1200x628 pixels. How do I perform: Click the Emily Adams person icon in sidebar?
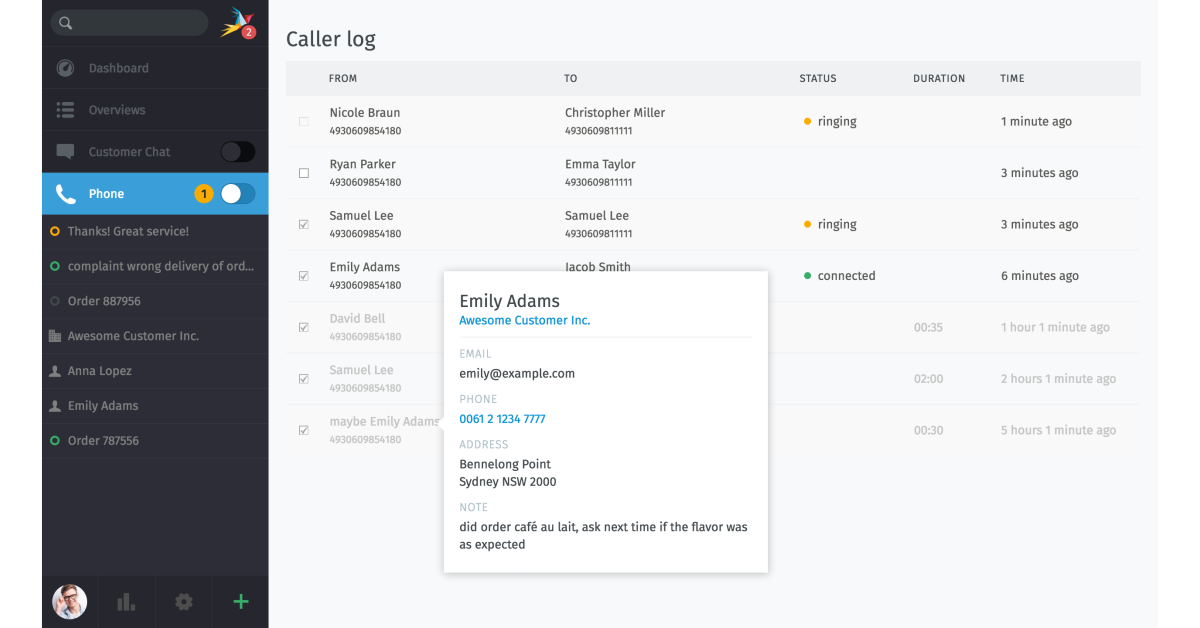pos(54,406)
